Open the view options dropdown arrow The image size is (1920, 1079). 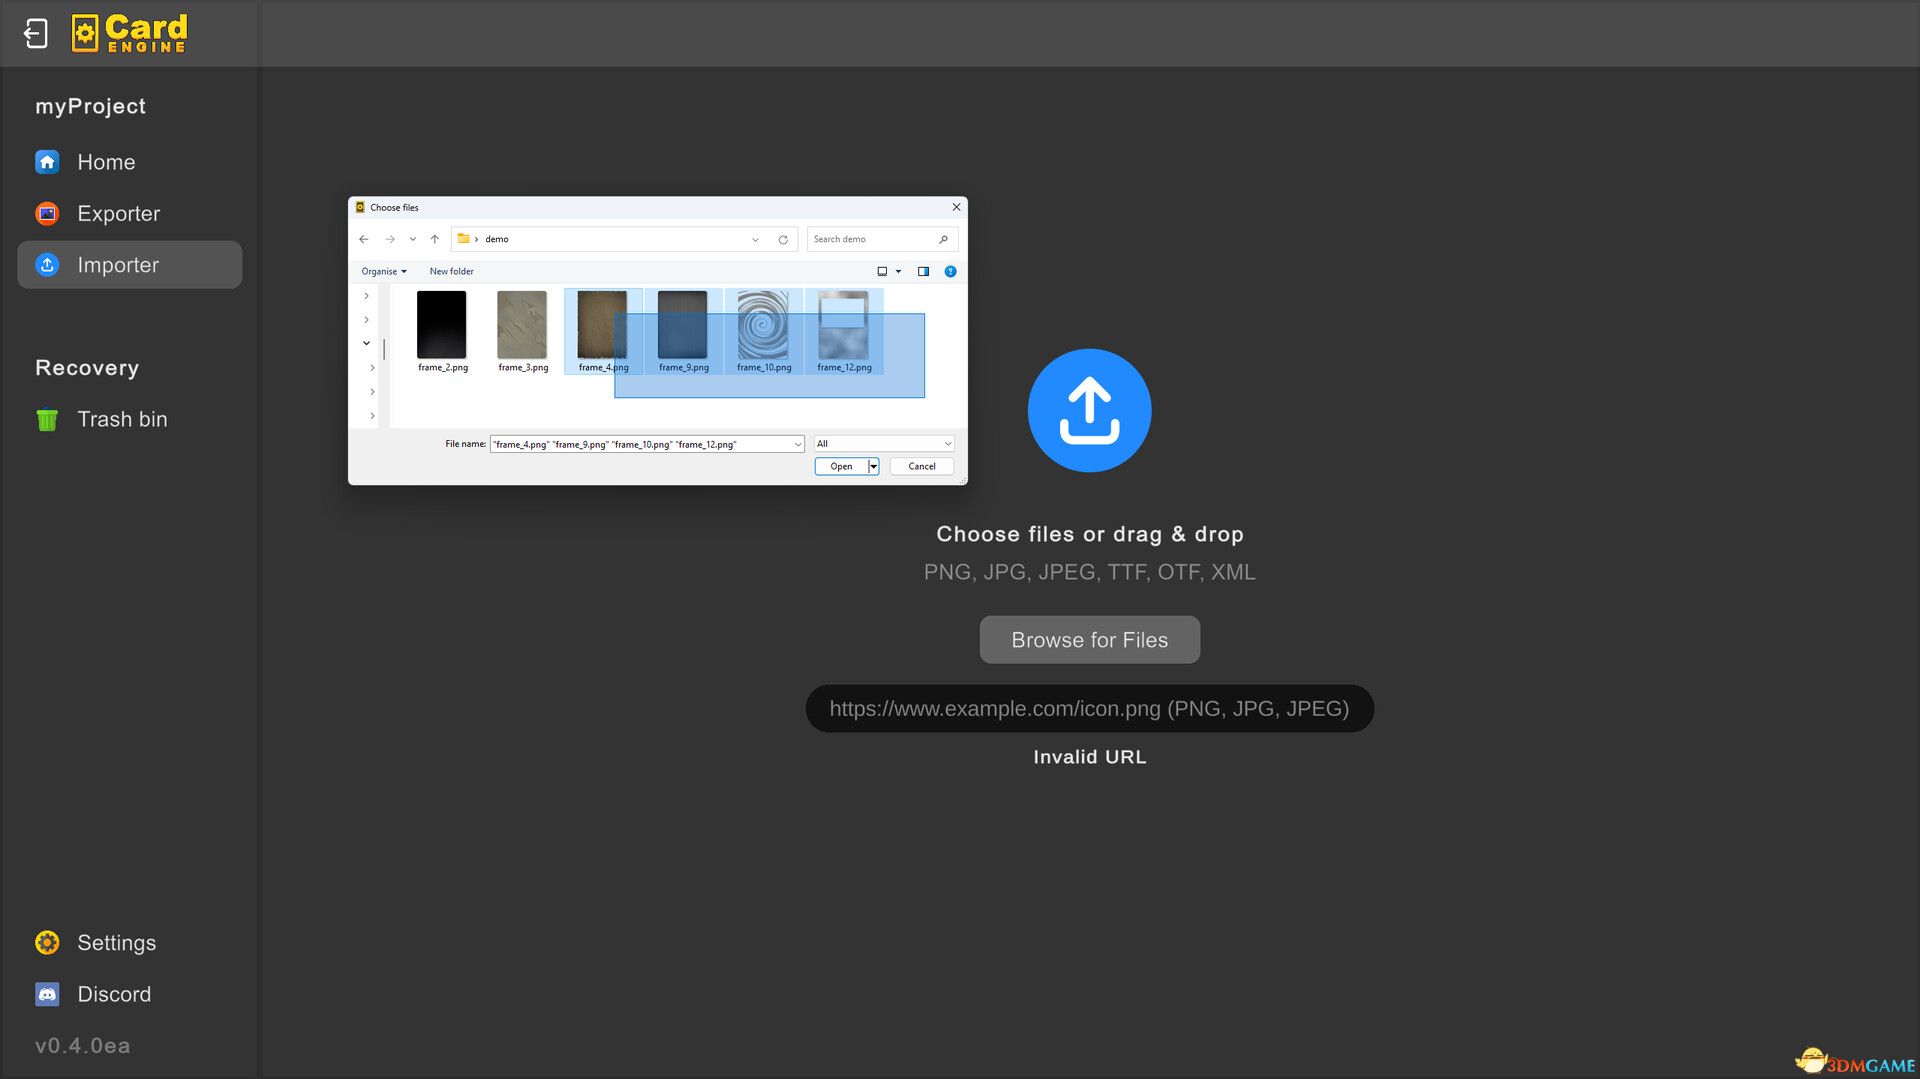pos(898,272)
